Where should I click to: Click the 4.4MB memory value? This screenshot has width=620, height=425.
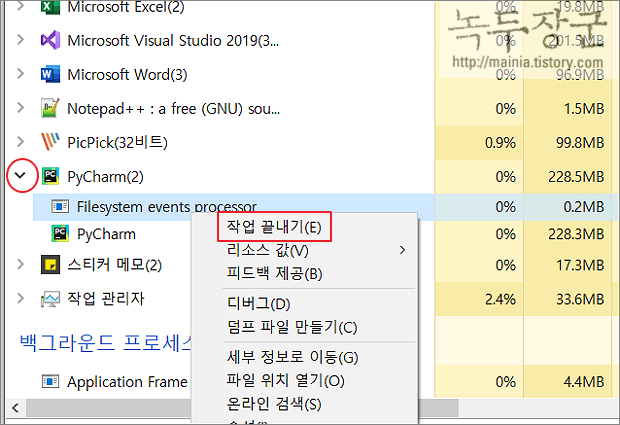pos(584,382)
